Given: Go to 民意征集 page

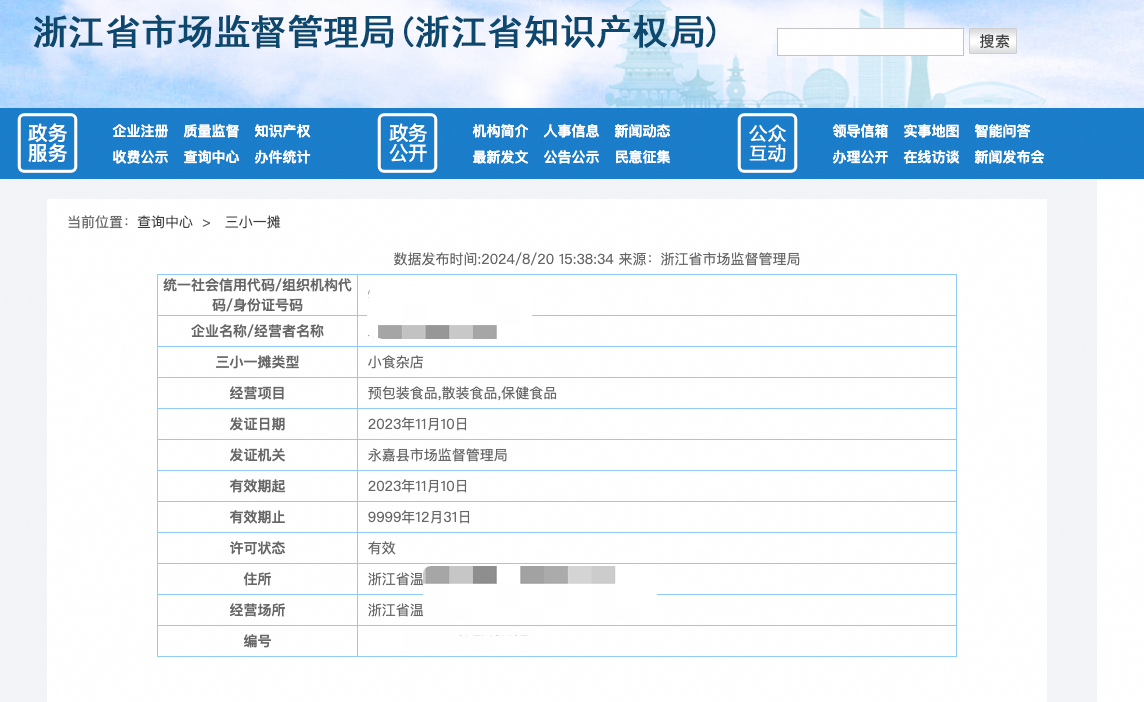Looking at the screenshot, I should tap(642, 157).
